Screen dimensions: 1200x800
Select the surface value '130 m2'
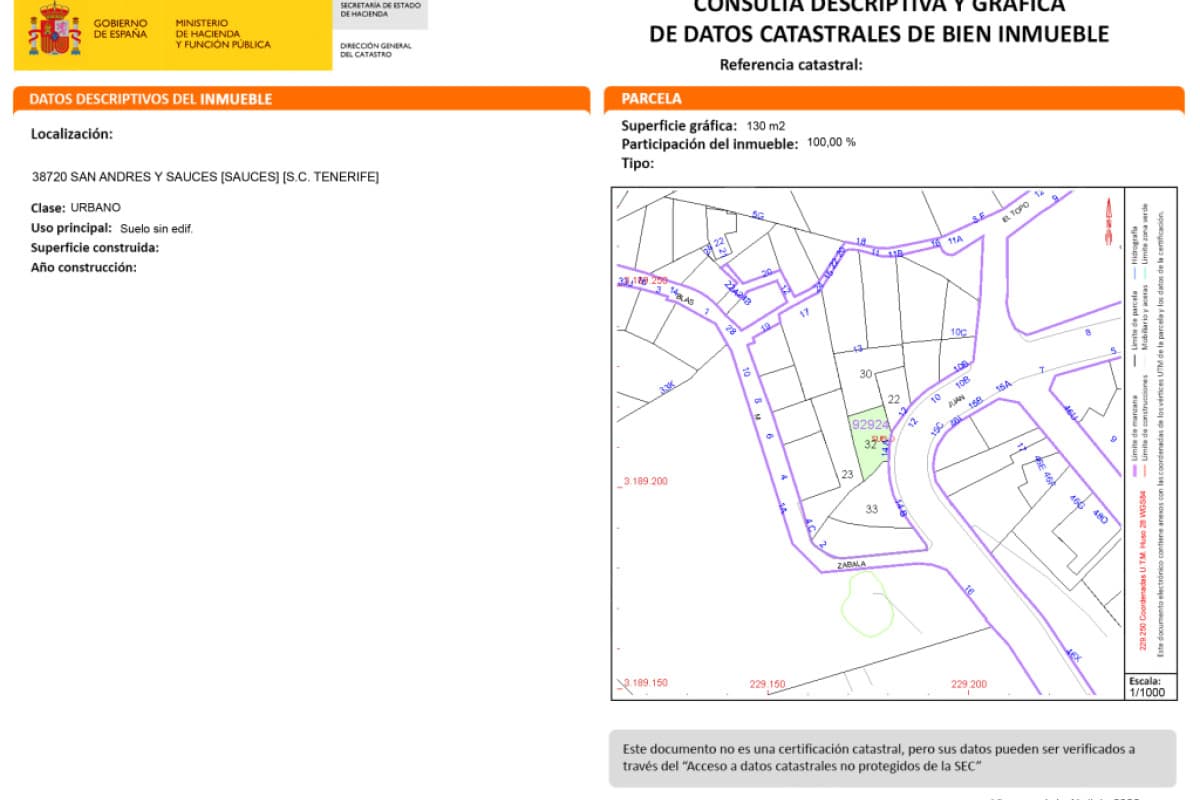point(766,126)
